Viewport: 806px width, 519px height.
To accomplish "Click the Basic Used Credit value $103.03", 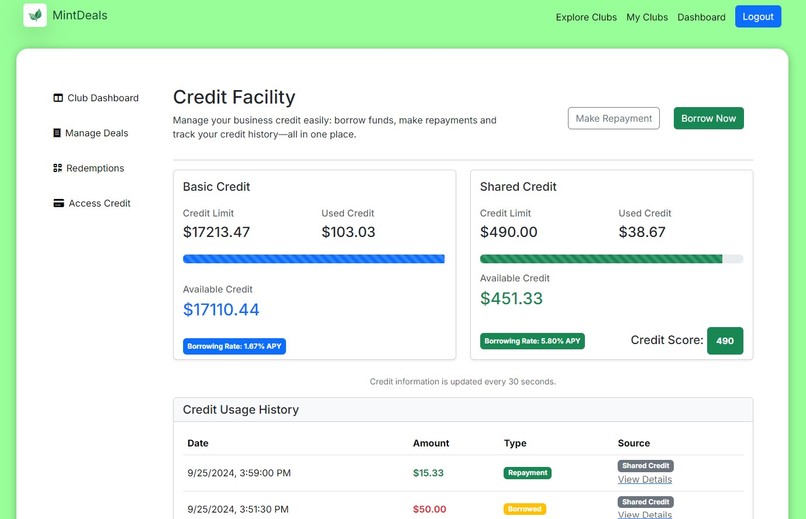I will pos(348,232).
